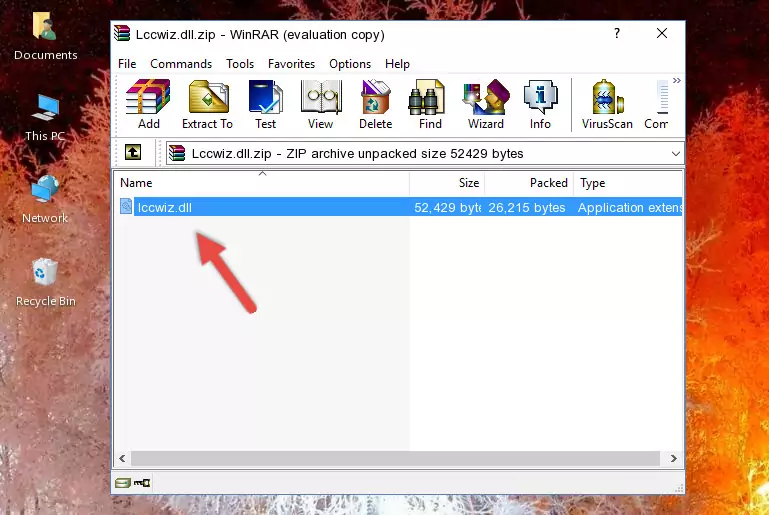The width and height of the screenshot is (769, 515).
Task: Click the drive icon in status bar
Action: click(123, 483)
